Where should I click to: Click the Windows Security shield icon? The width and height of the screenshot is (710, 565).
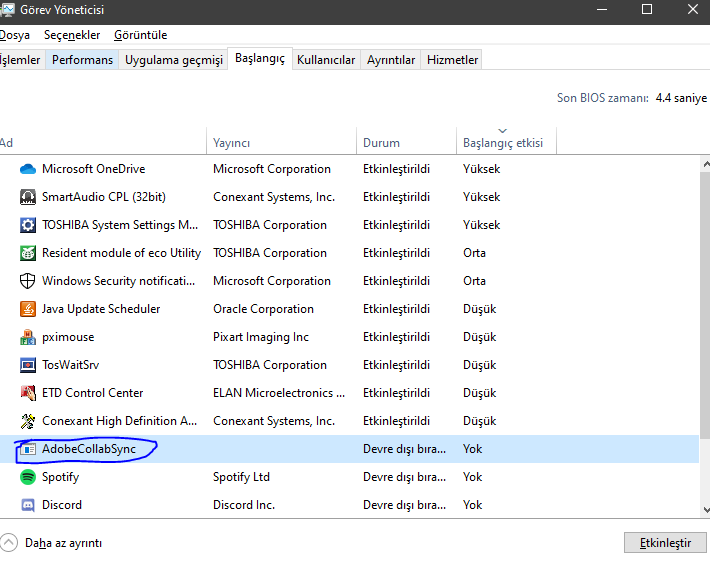tap(28, 281)
